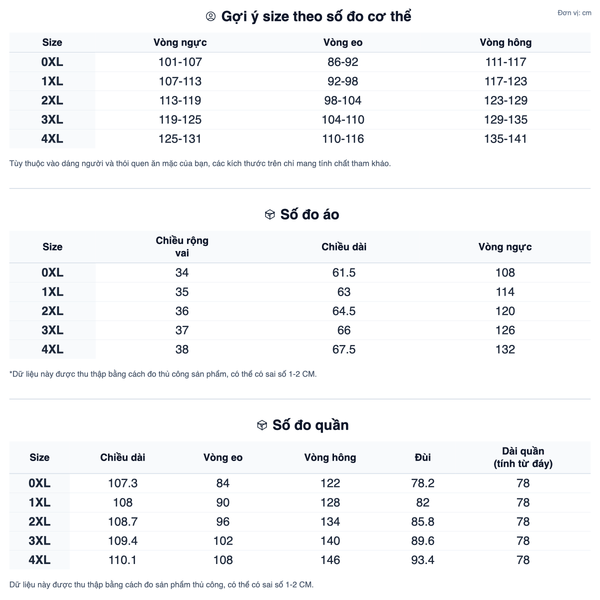Click the 2XL label in shirt table
This screenshot has width=600, height=600.
point(53,311)
